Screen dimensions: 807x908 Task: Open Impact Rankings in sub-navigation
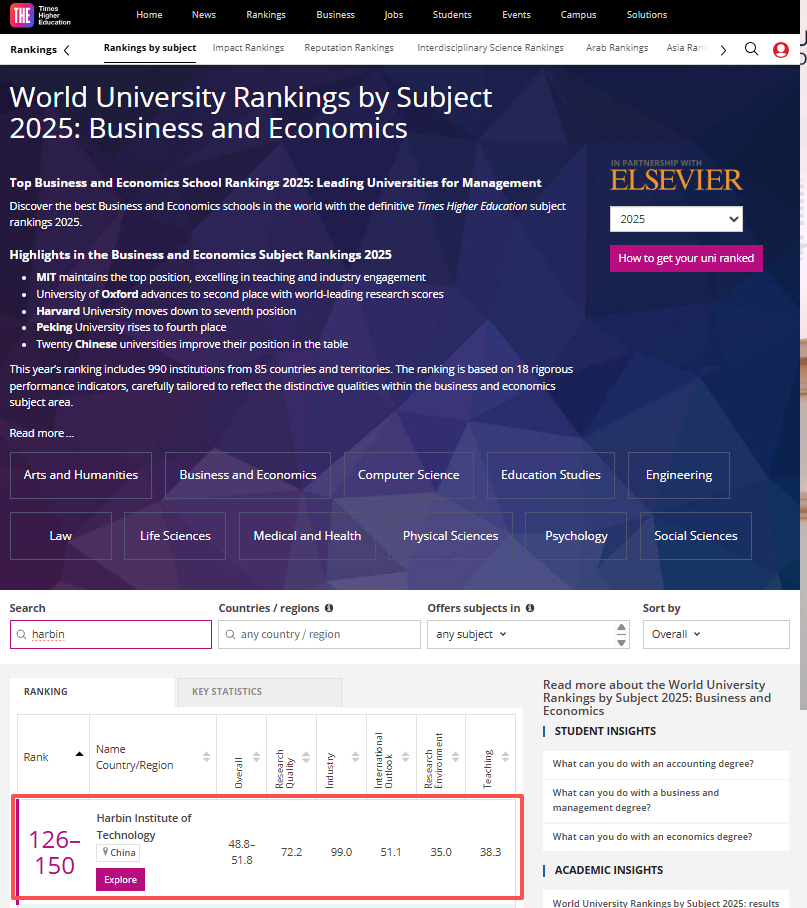248,48
